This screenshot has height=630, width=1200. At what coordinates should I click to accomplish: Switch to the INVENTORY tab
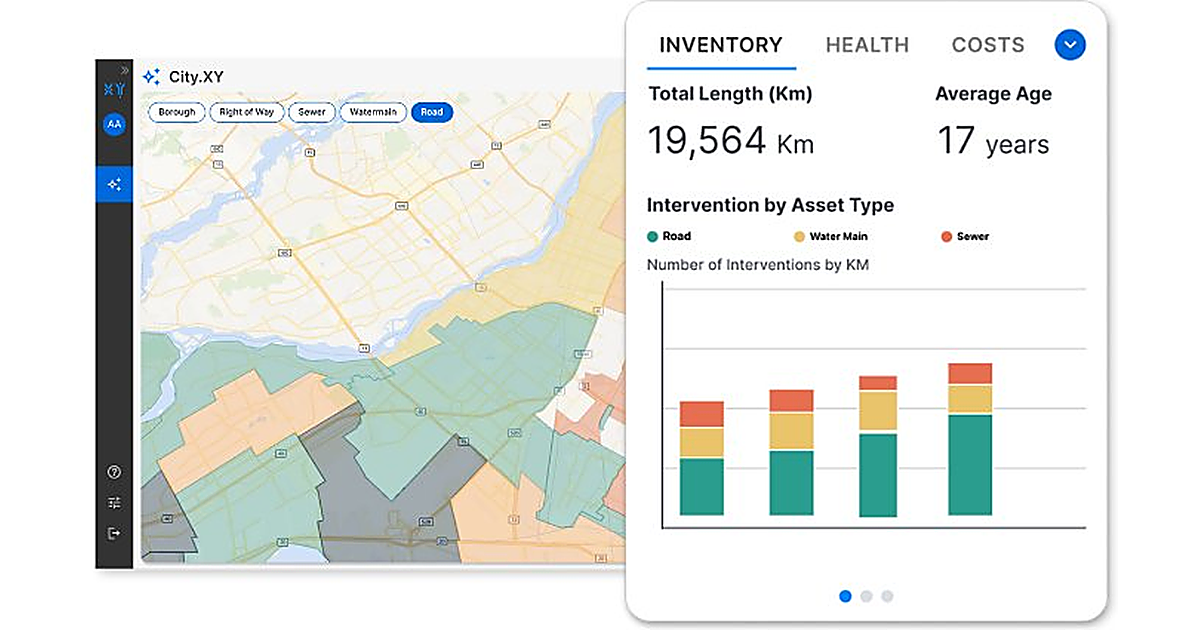pos(721,45)
